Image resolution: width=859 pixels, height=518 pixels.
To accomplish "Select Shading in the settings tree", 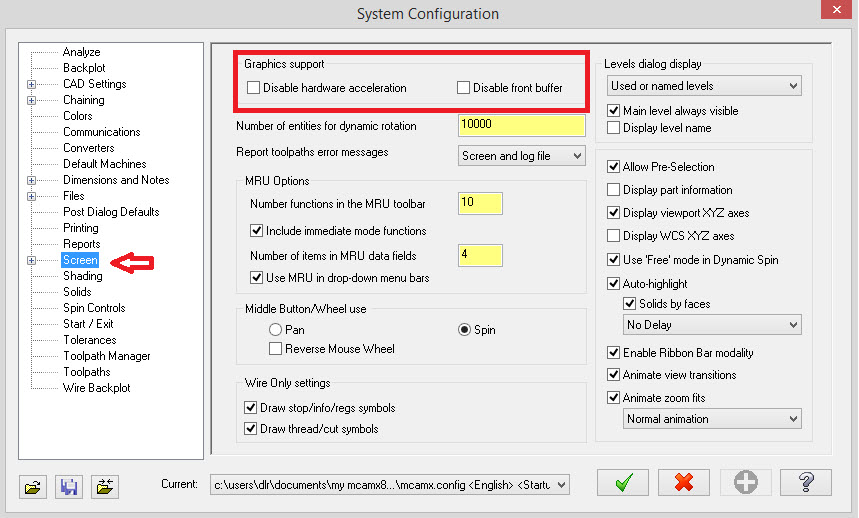I will point(82,276).
